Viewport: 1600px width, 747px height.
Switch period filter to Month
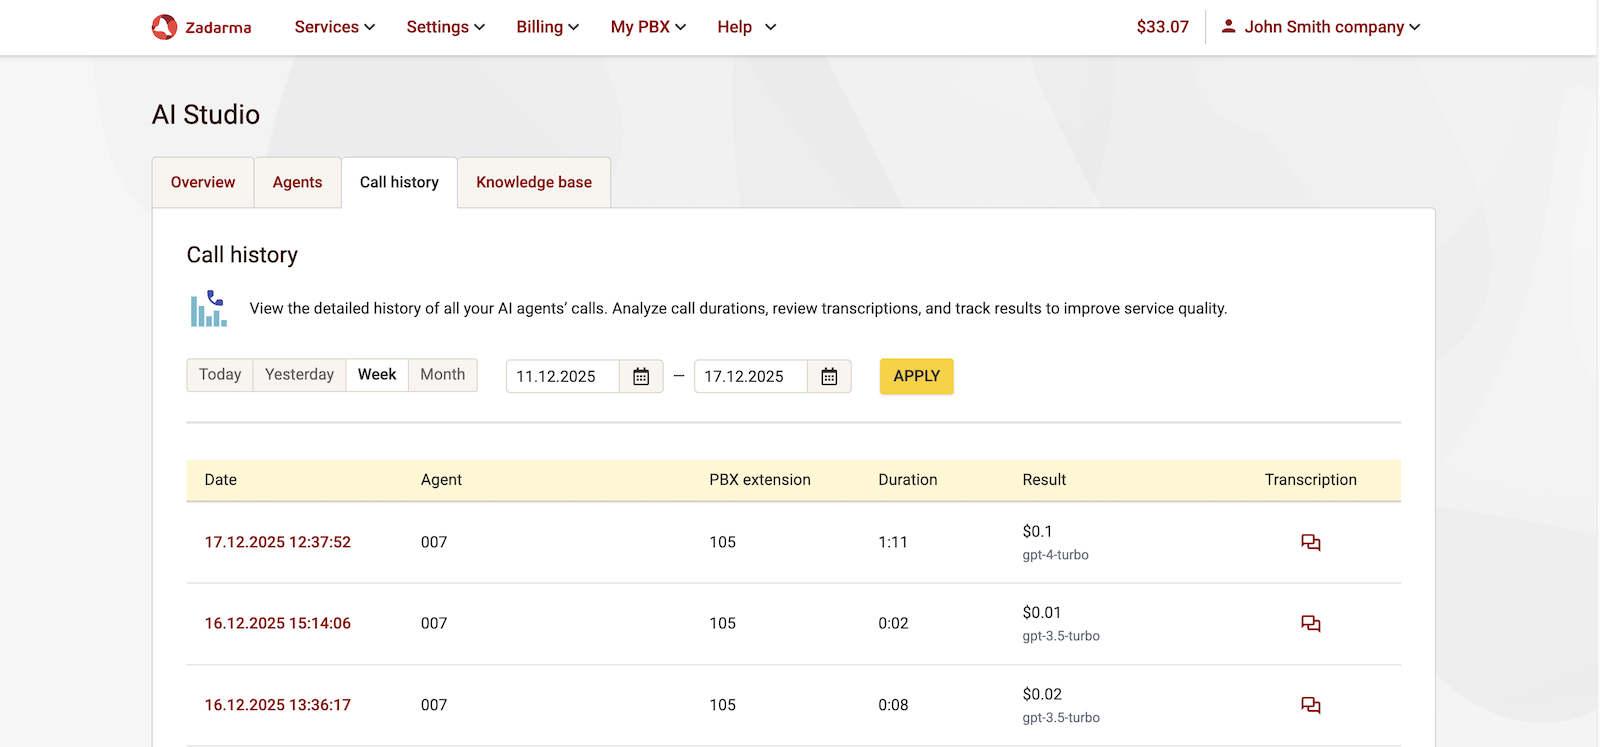[442, 374]
